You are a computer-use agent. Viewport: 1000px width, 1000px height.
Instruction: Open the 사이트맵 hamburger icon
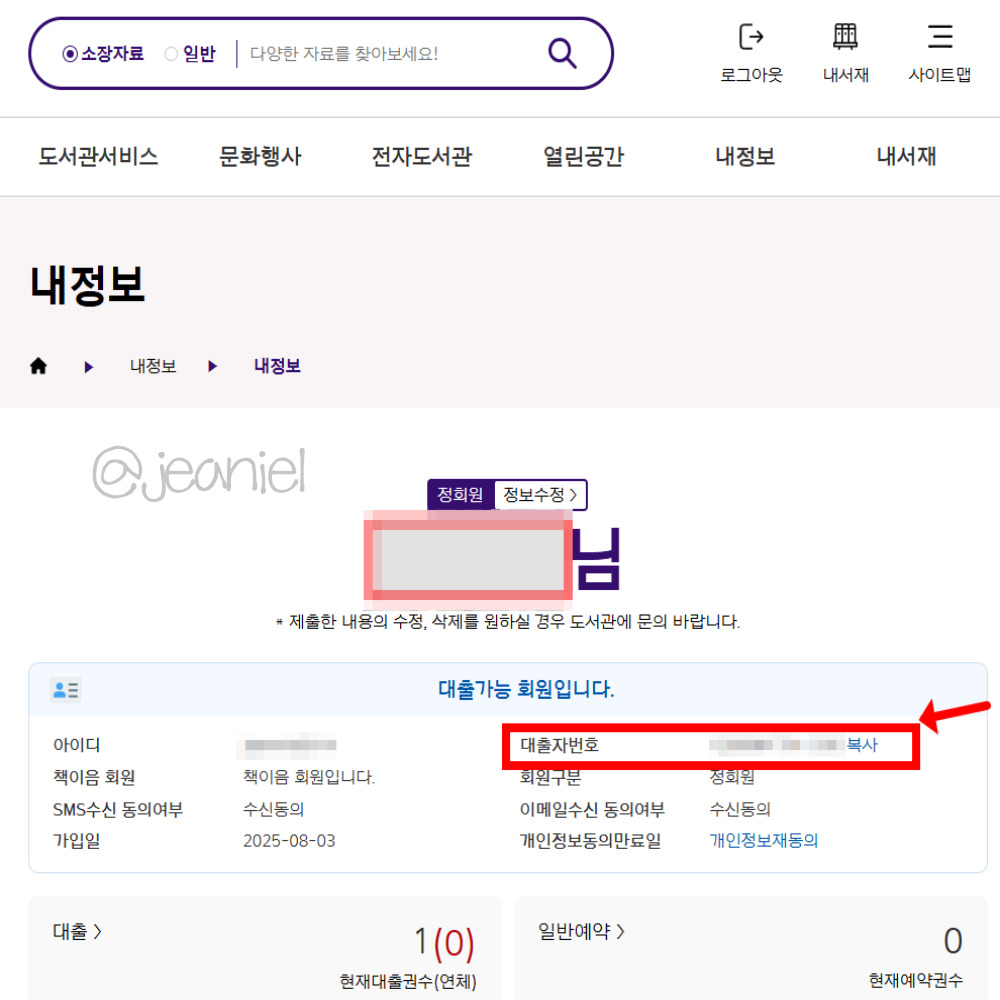coord(939,37)
